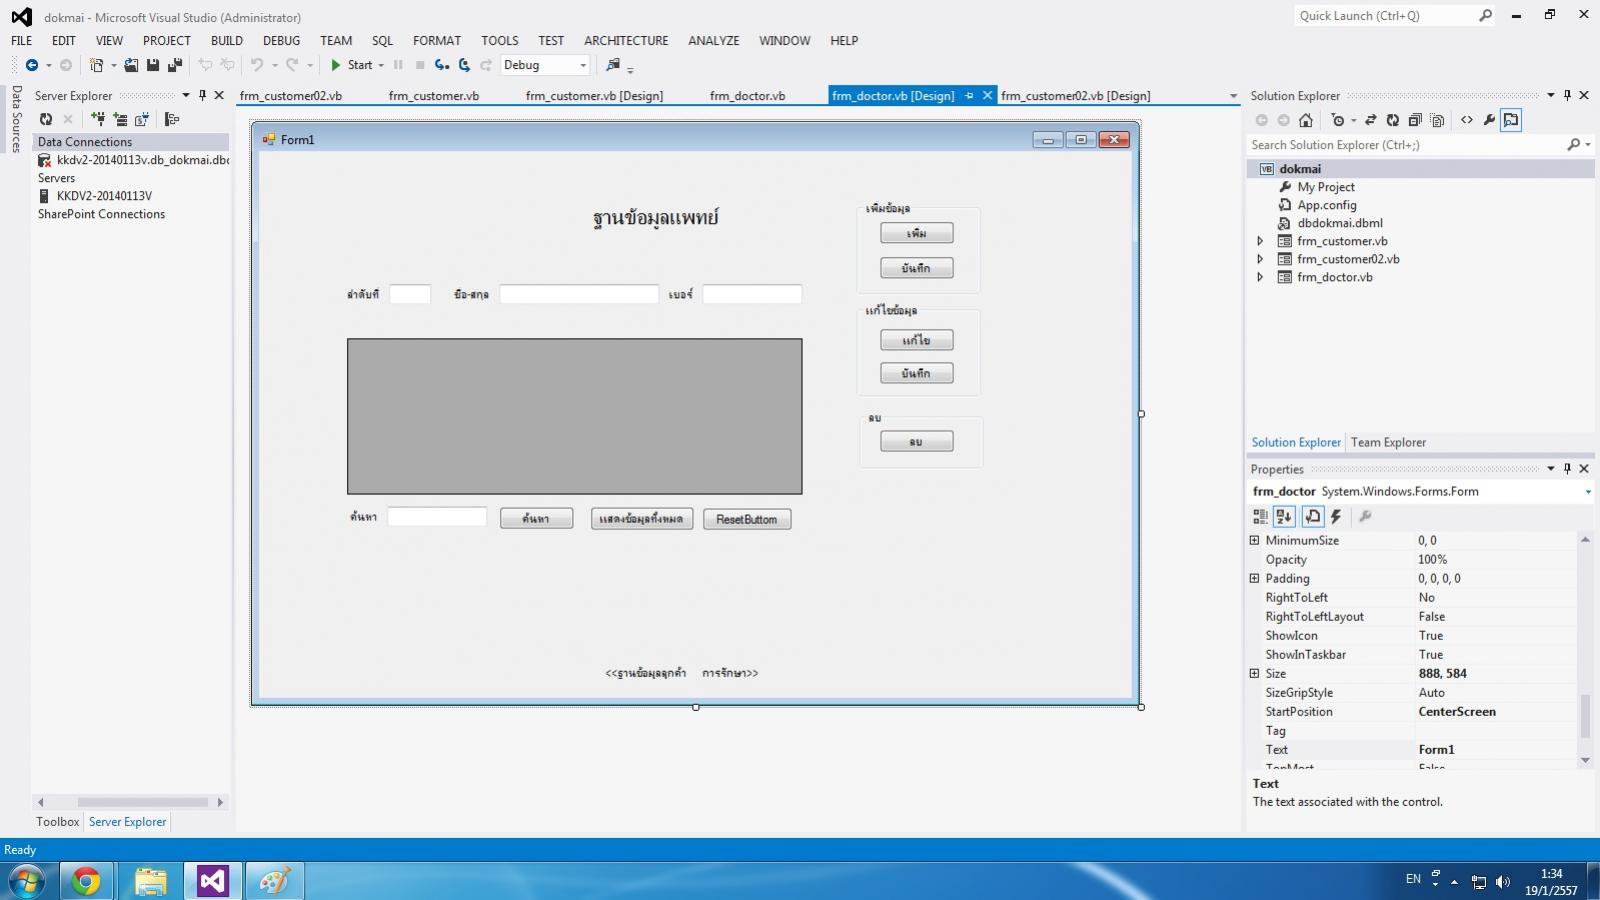The width and height of the screenshot is (1600, 900).
Task: Click the ResetButton on the form
Action: click(x=746, y=519)
